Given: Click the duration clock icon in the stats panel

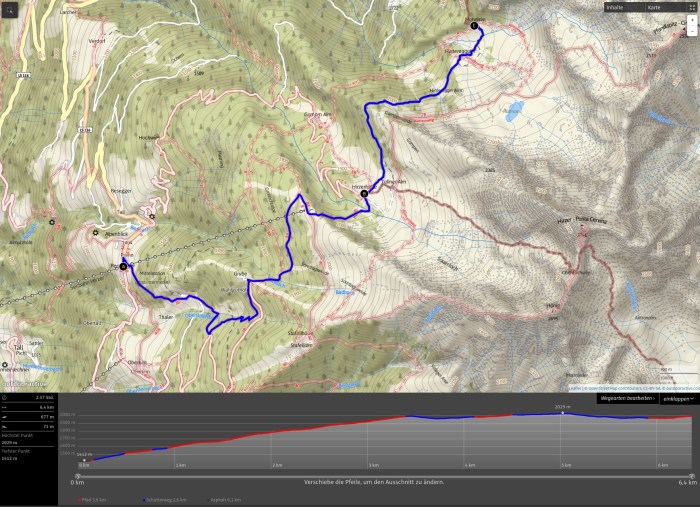Looking at the screenshot, I should pos(5,398).
